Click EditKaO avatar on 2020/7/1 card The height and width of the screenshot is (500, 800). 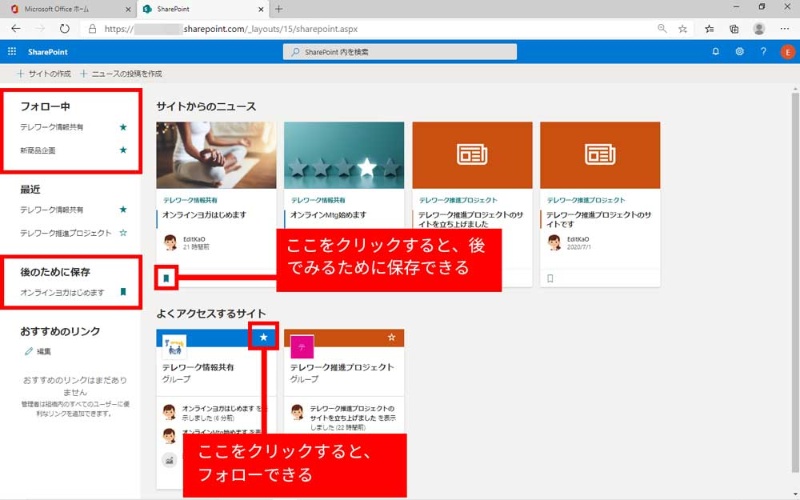pos(554,242)
